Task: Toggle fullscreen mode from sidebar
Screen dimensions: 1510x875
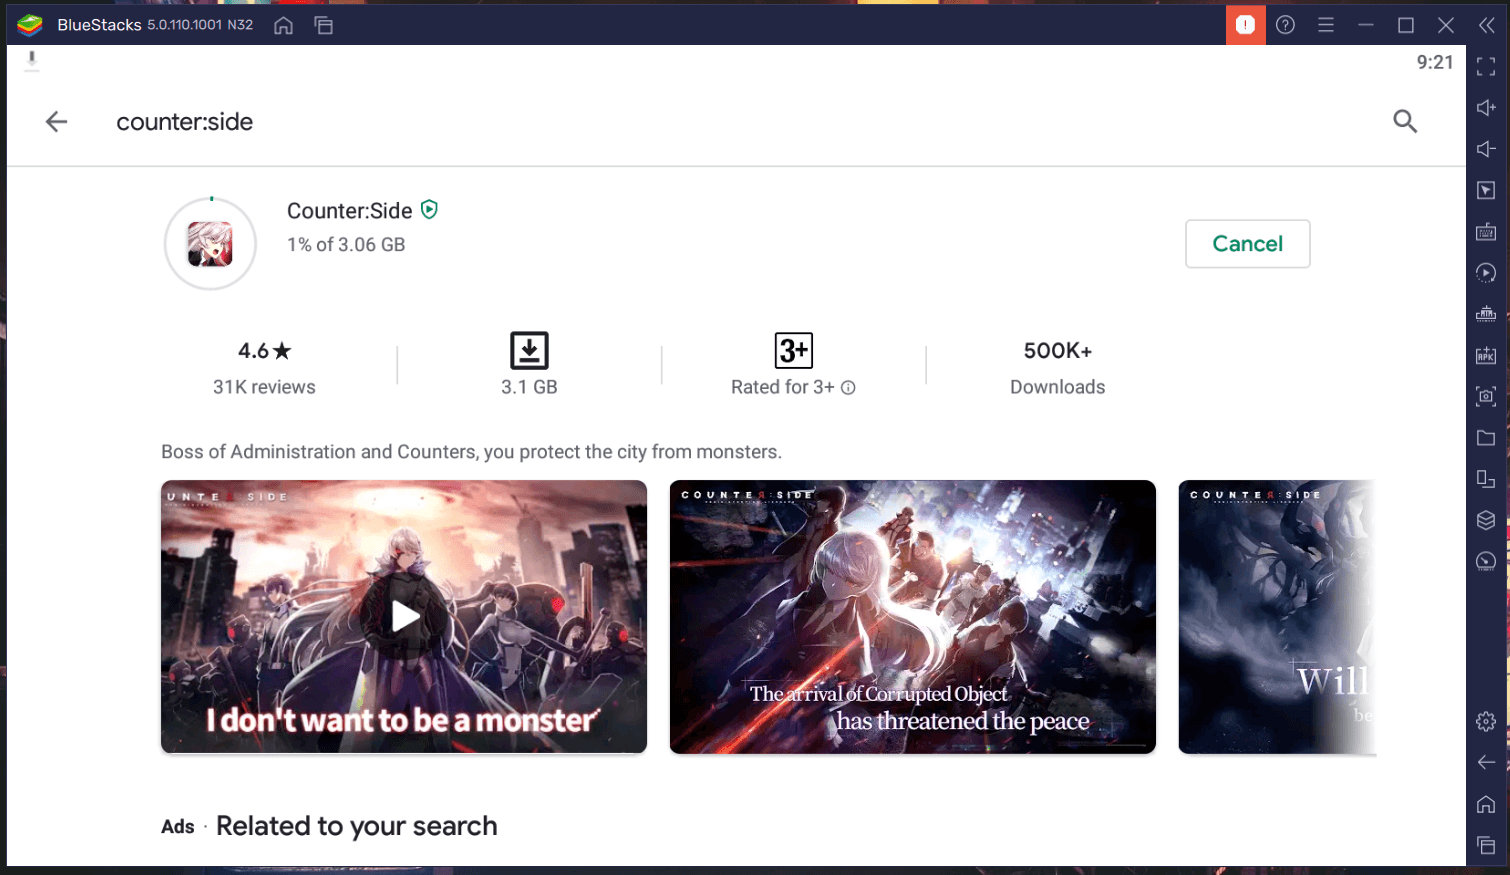Action: 1486,67
